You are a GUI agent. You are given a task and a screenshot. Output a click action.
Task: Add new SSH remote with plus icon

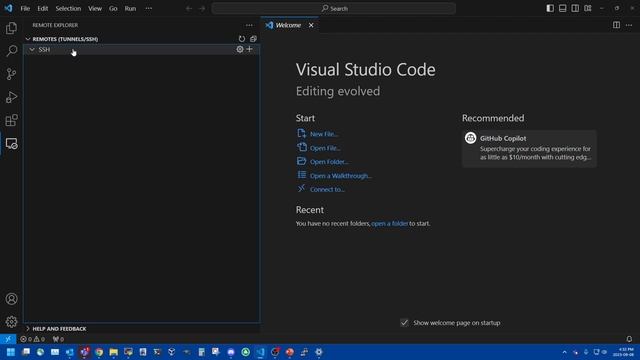coord(249,49)
